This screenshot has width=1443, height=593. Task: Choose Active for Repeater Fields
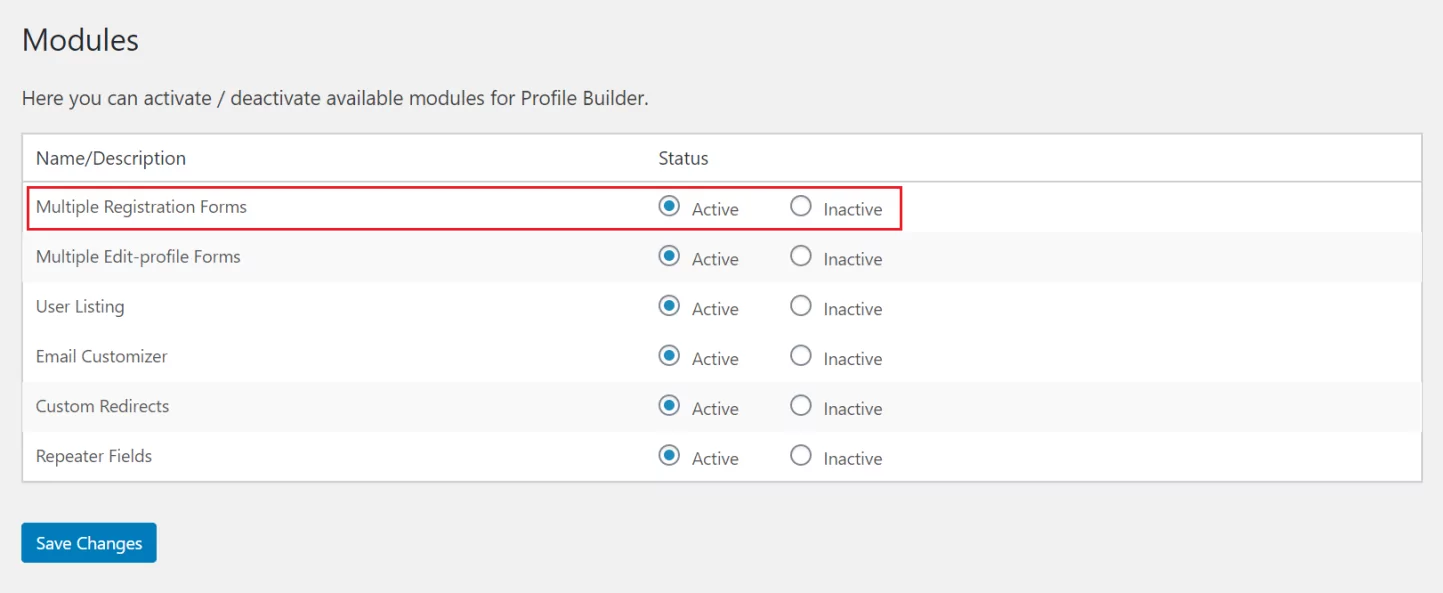coord(669,456)
